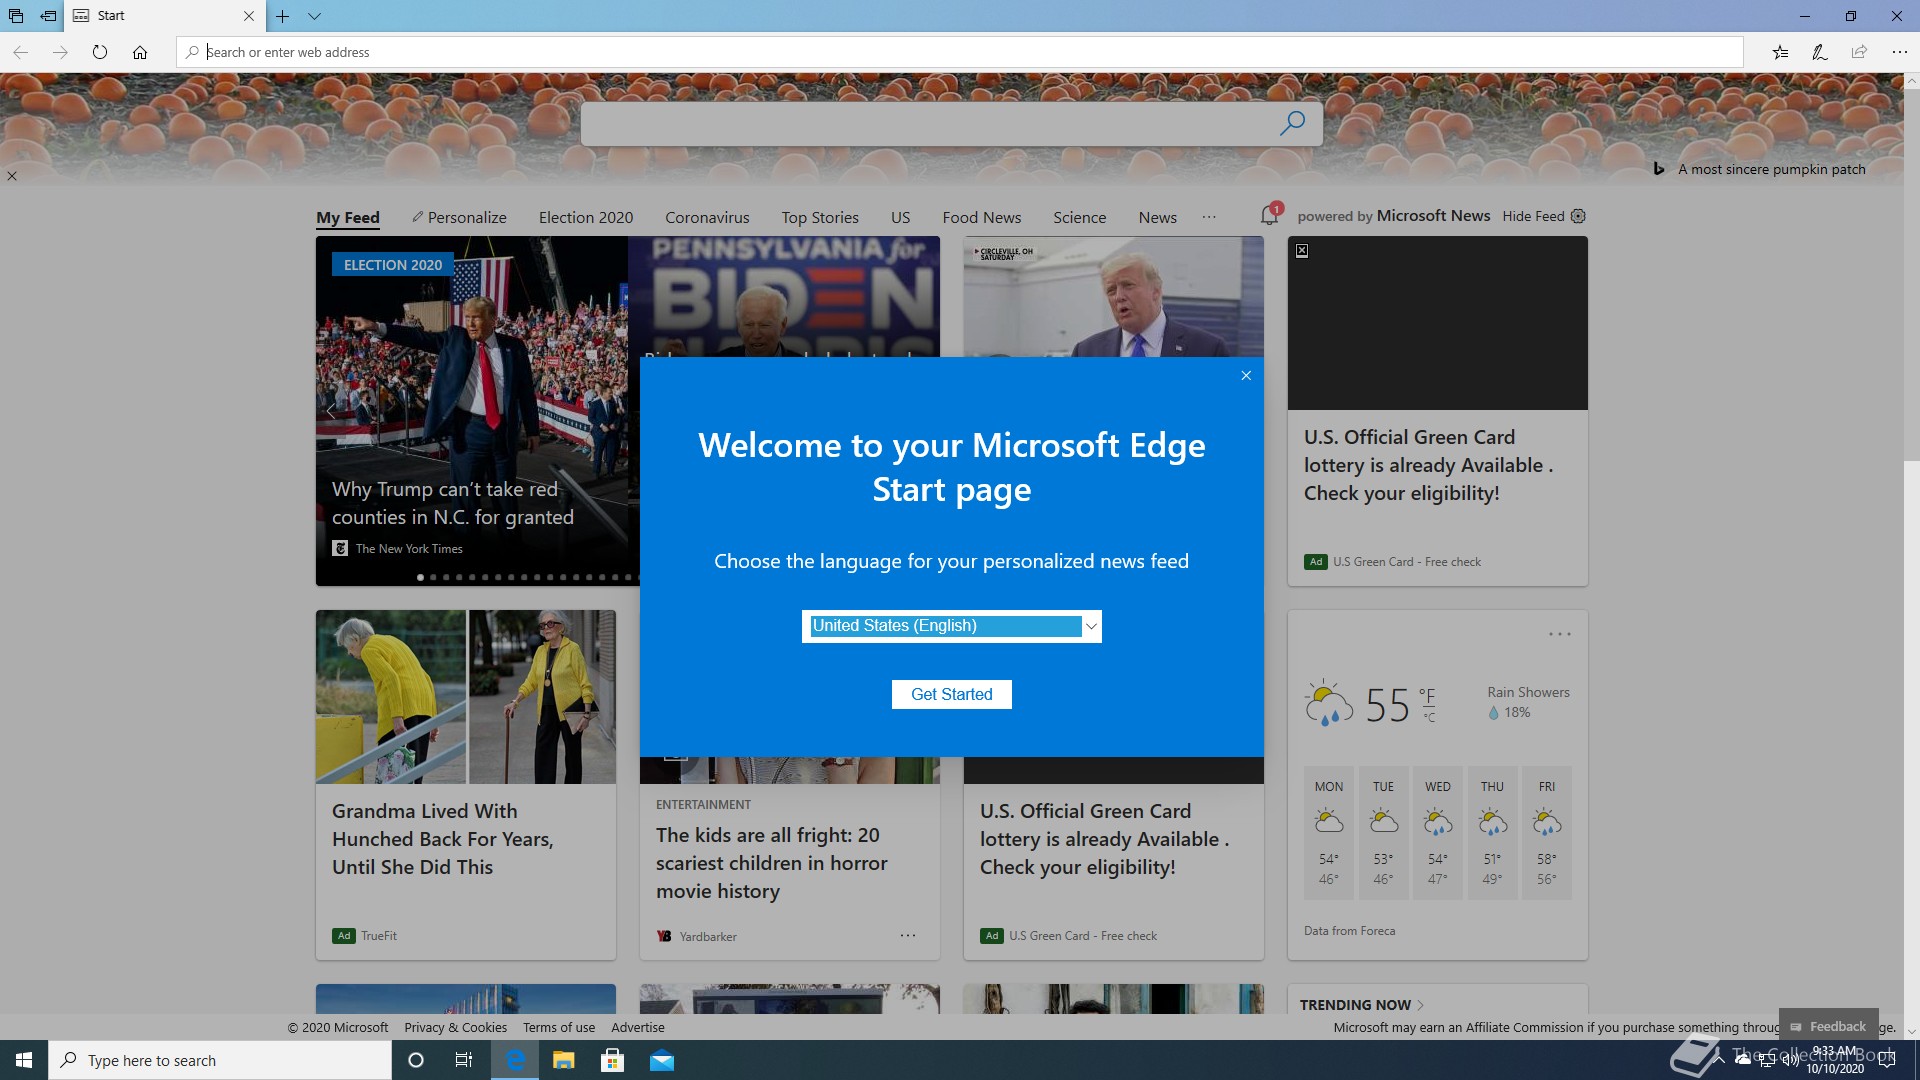Expand Trending Now section chevron

[x=1420, y=1005]
